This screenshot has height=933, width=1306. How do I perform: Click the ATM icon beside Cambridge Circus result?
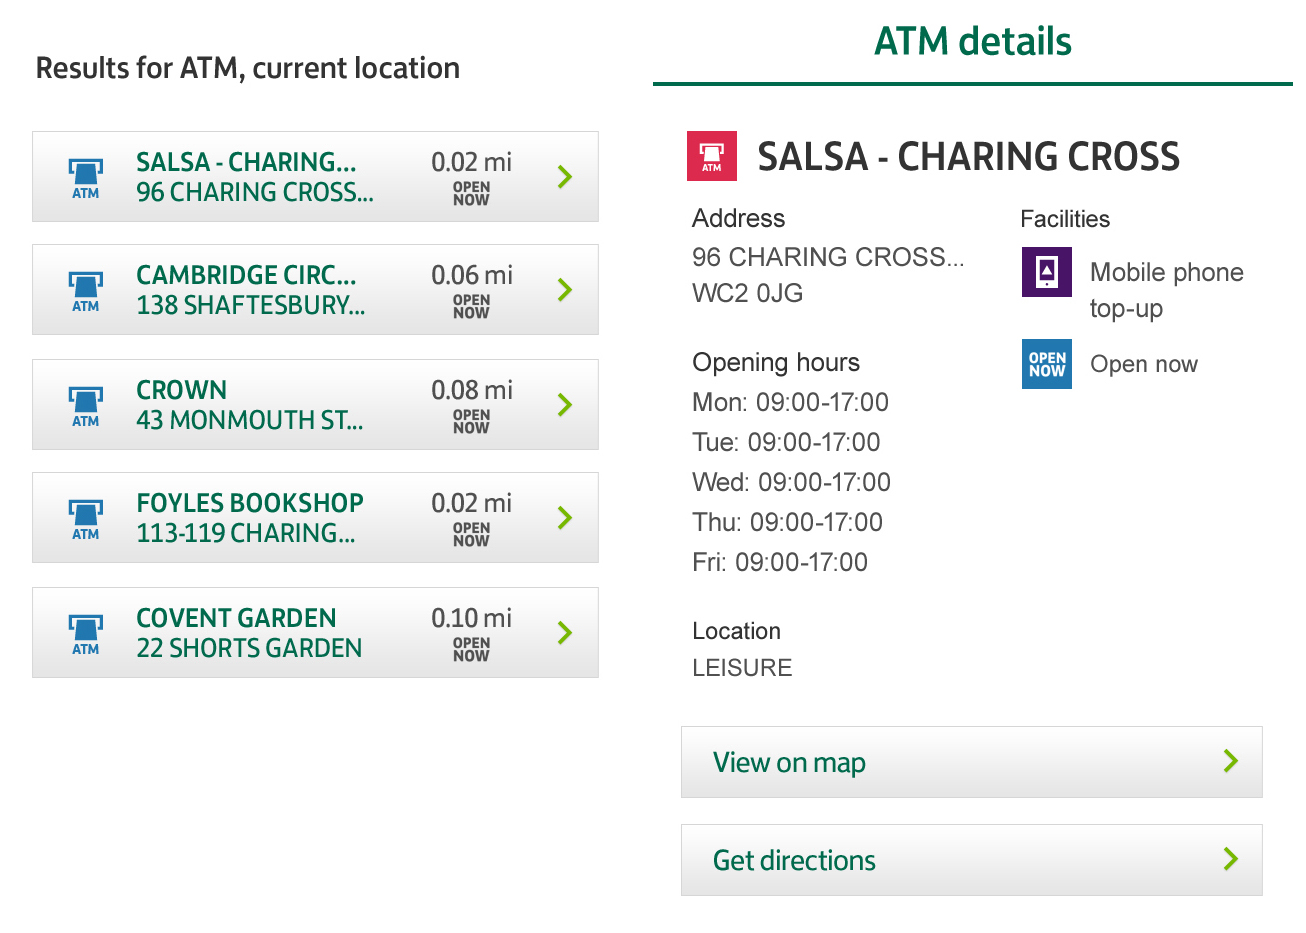[x=86, y=290]
